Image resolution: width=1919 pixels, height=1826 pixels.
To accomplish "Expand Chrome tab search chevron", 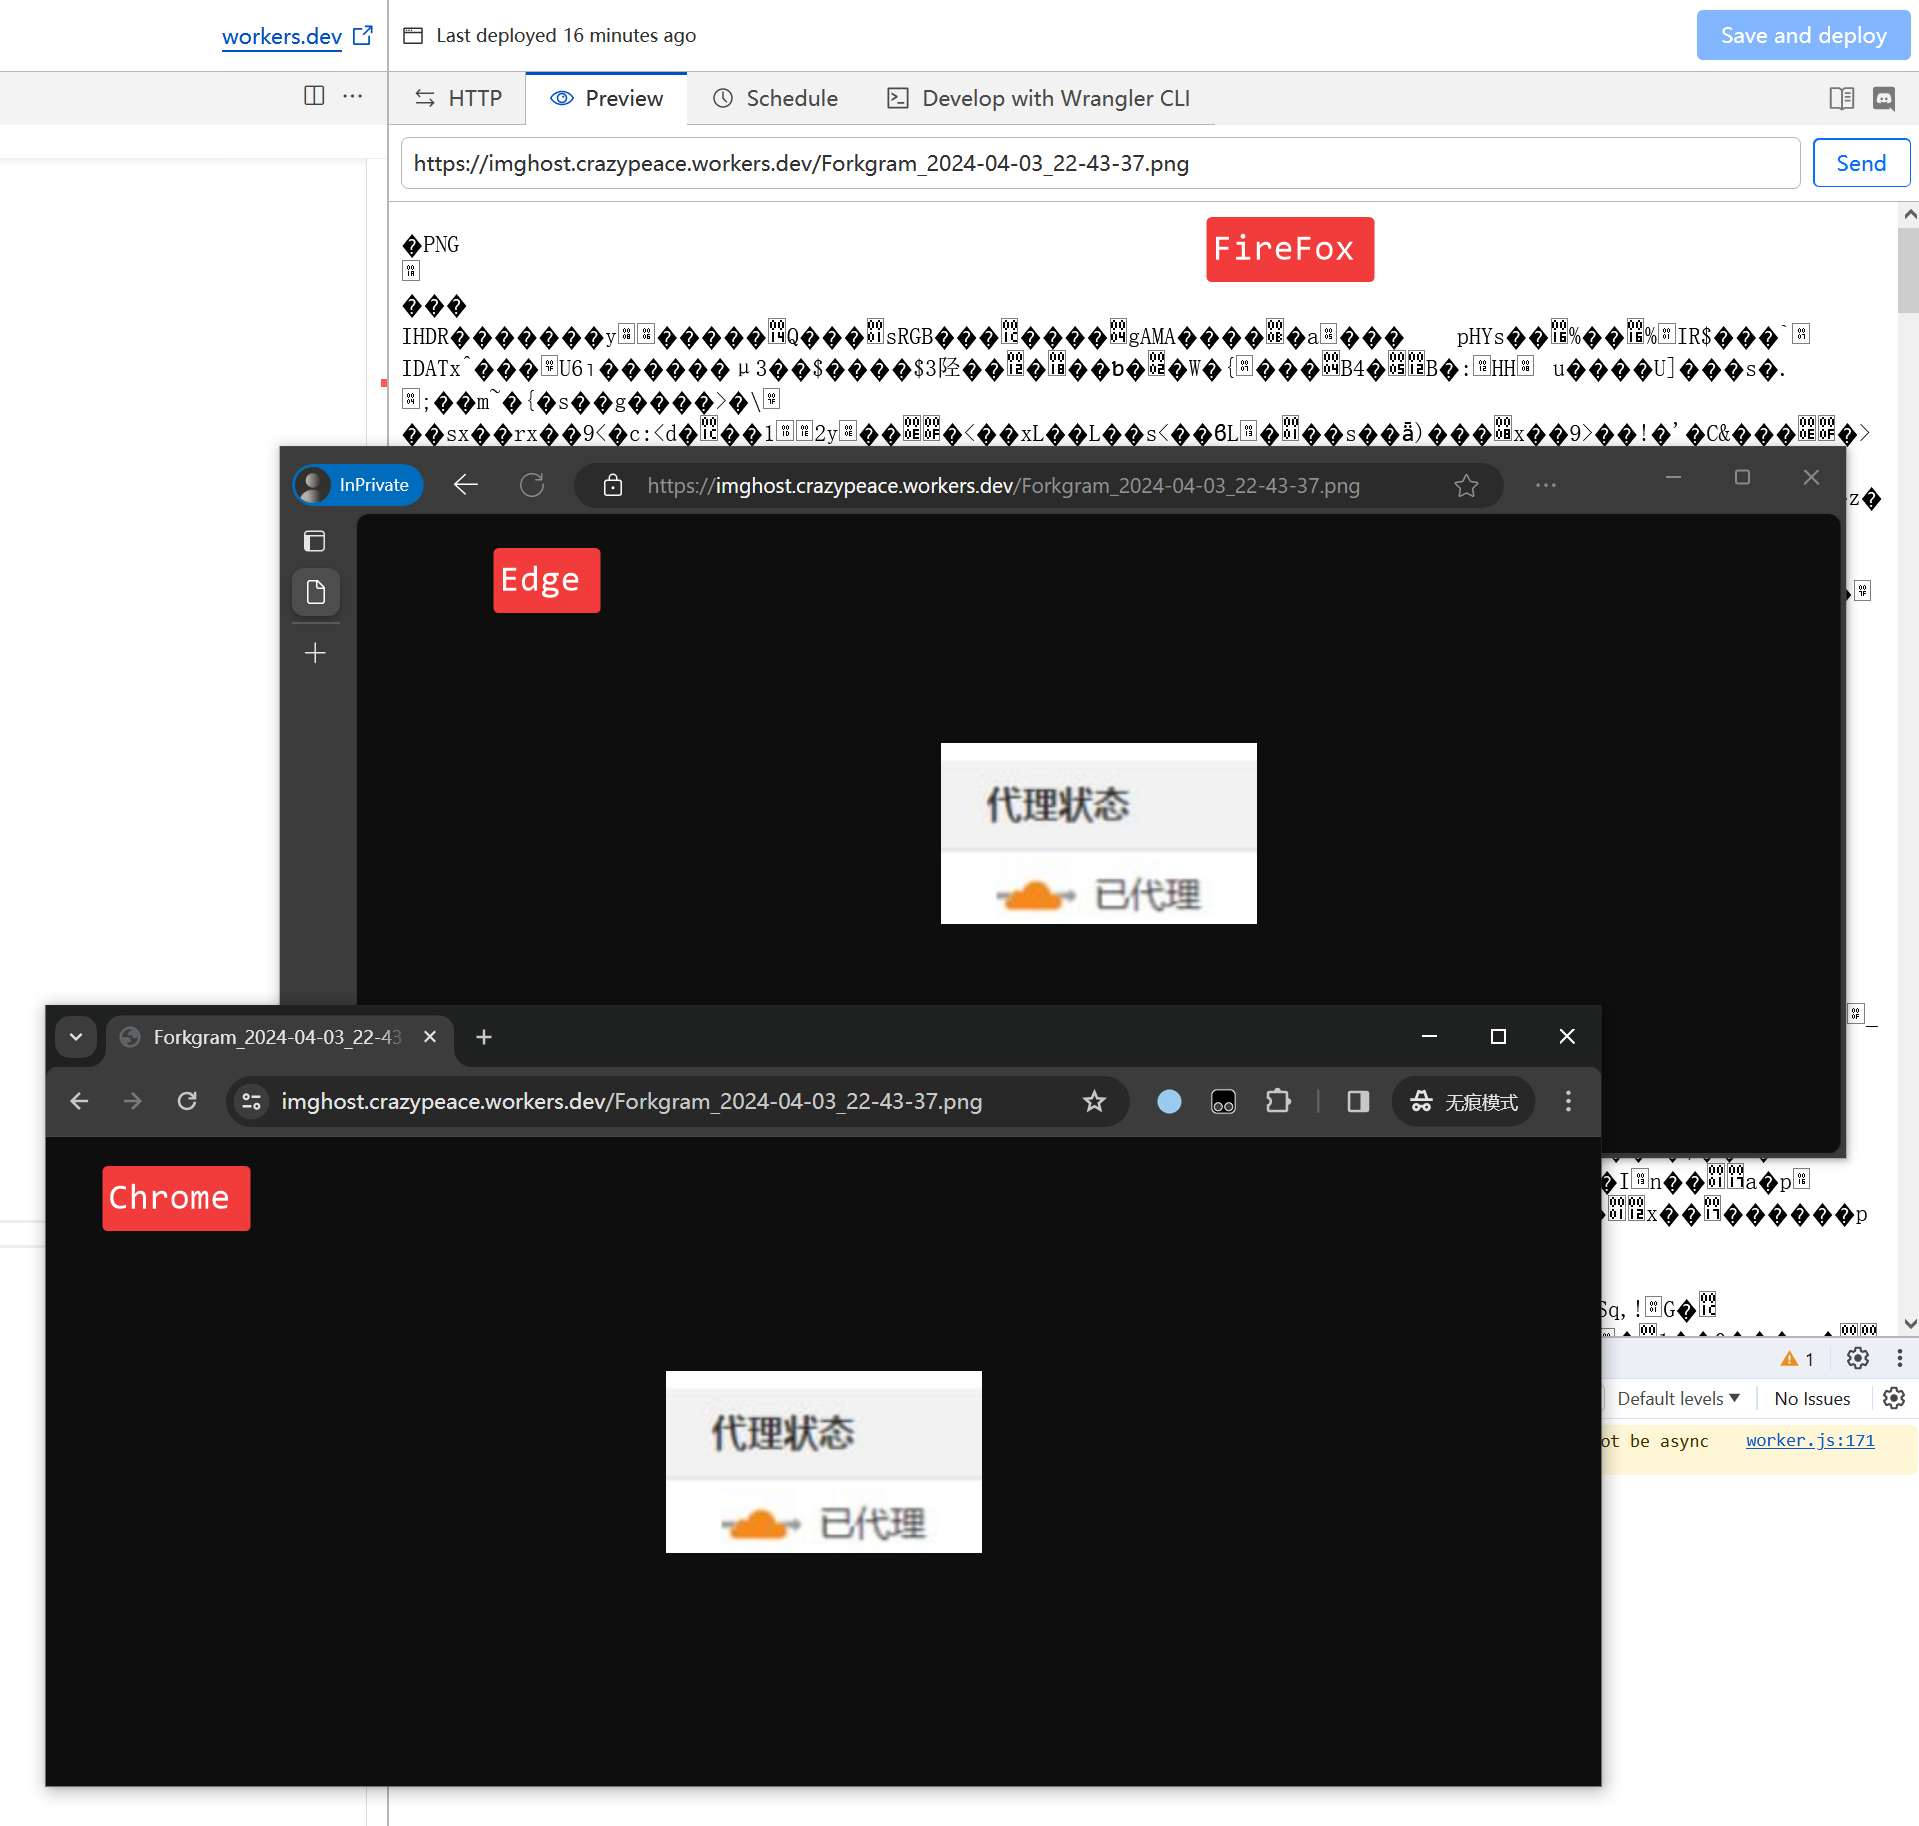I will tap(76, 1037).
